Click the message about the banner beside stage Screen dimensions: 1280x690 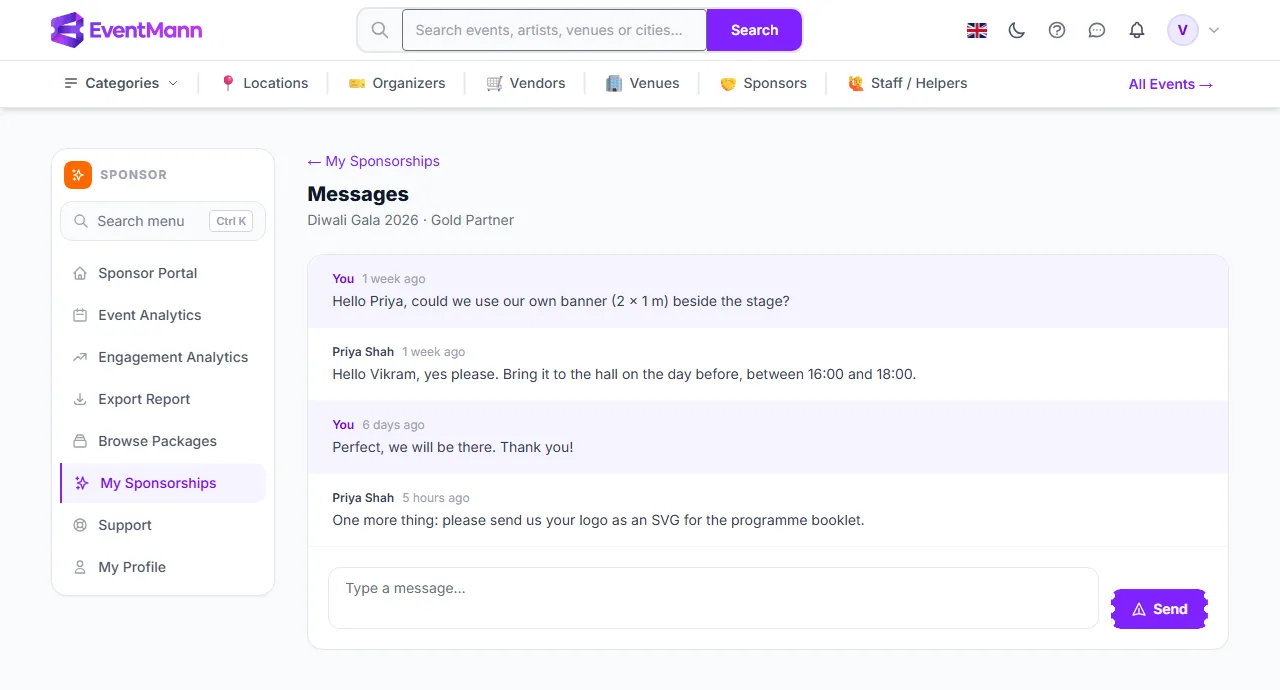[561, 301]
